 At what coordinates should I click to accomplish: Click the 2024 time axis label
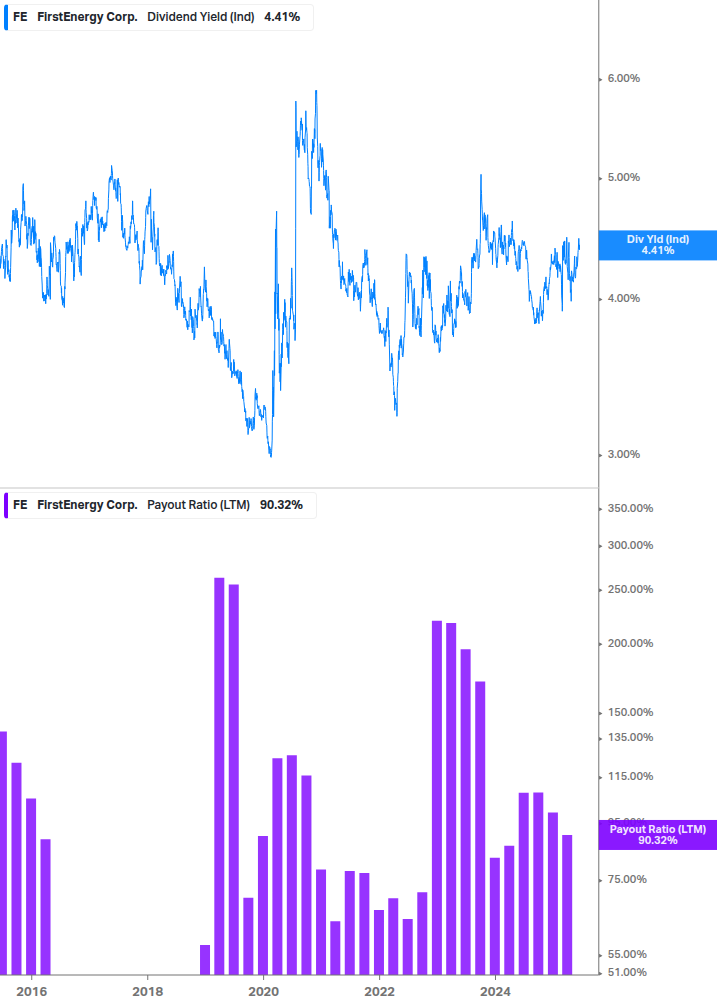(x=495, y=992)
